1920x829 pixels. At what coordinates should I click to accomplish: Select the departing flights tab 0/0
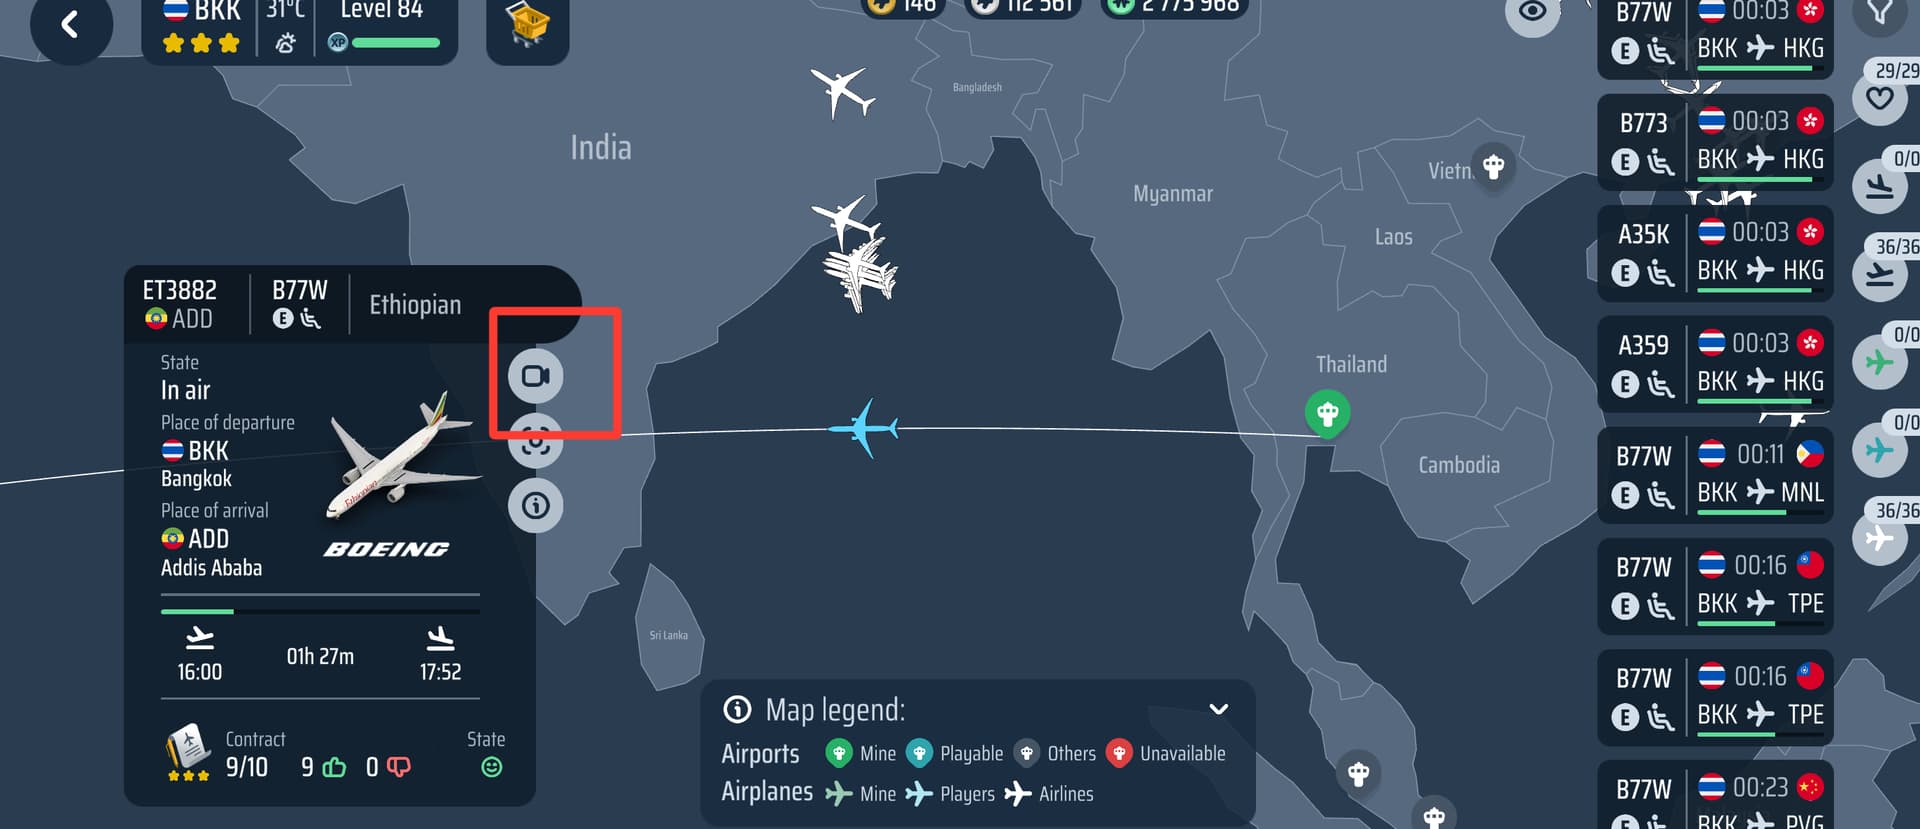tap(1880, 185)
